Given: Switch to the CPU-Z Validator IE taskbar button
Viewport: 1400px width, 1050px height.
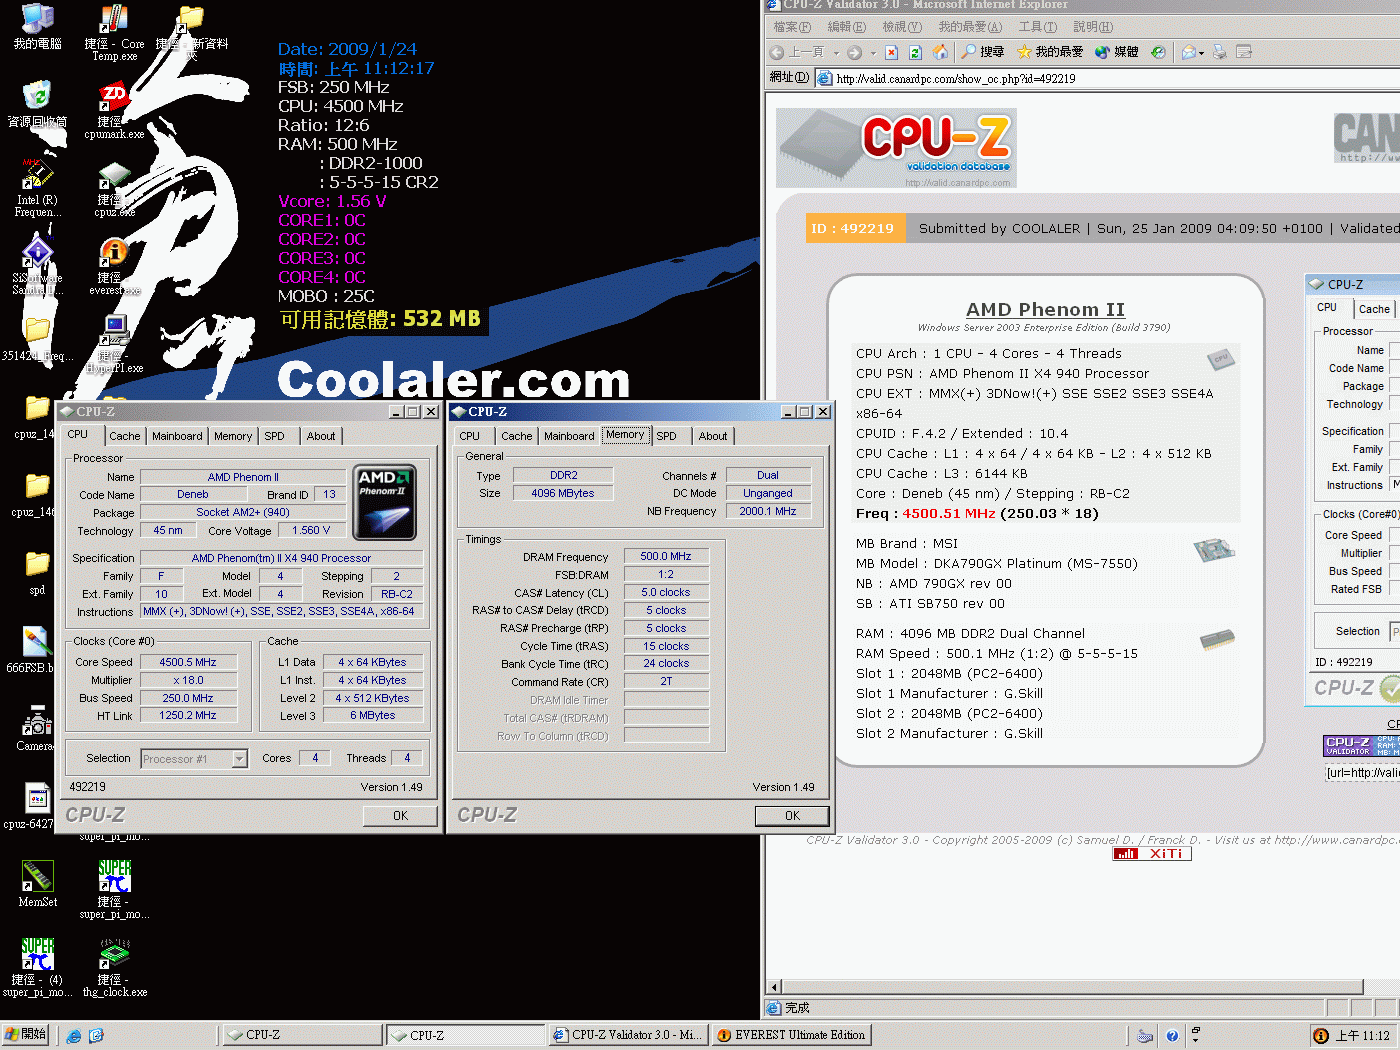Looking at the screenshot, I should (x=628, y=1035).
